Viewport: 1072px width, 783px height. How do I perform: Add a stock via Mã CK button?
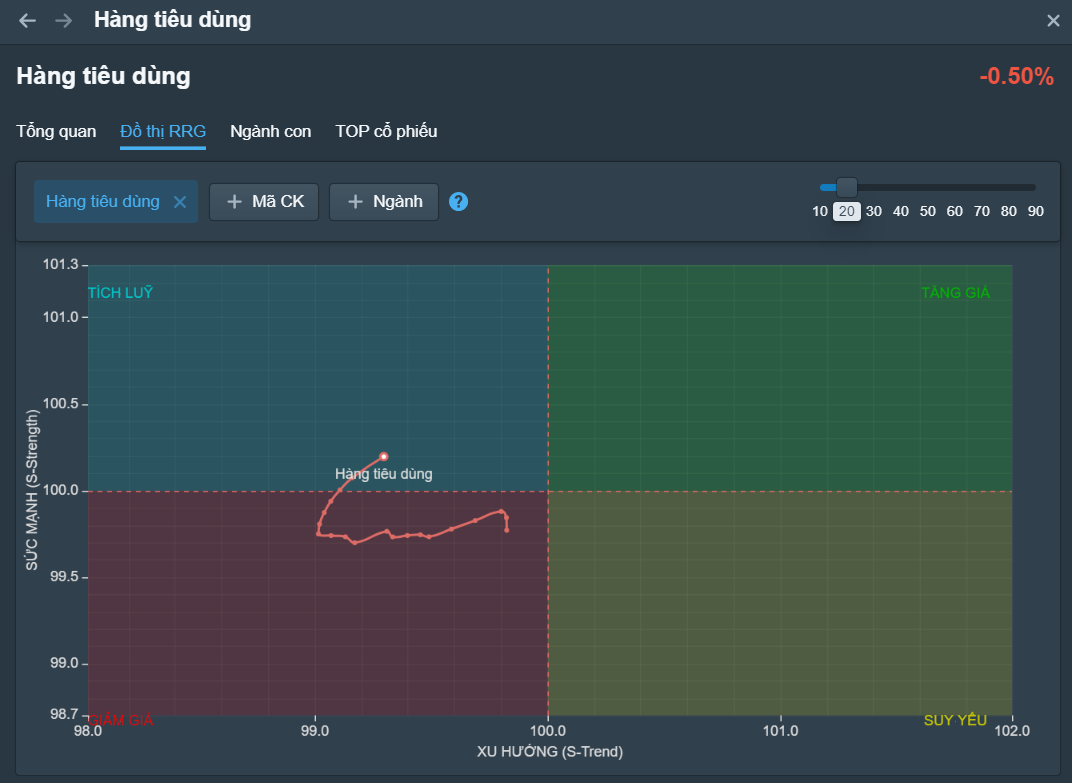coord(265,202)
